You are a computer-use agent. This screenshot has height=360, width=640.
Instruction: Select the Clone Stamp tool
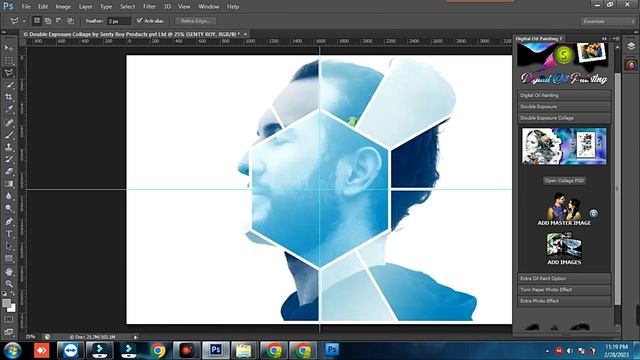click(9, 147)
